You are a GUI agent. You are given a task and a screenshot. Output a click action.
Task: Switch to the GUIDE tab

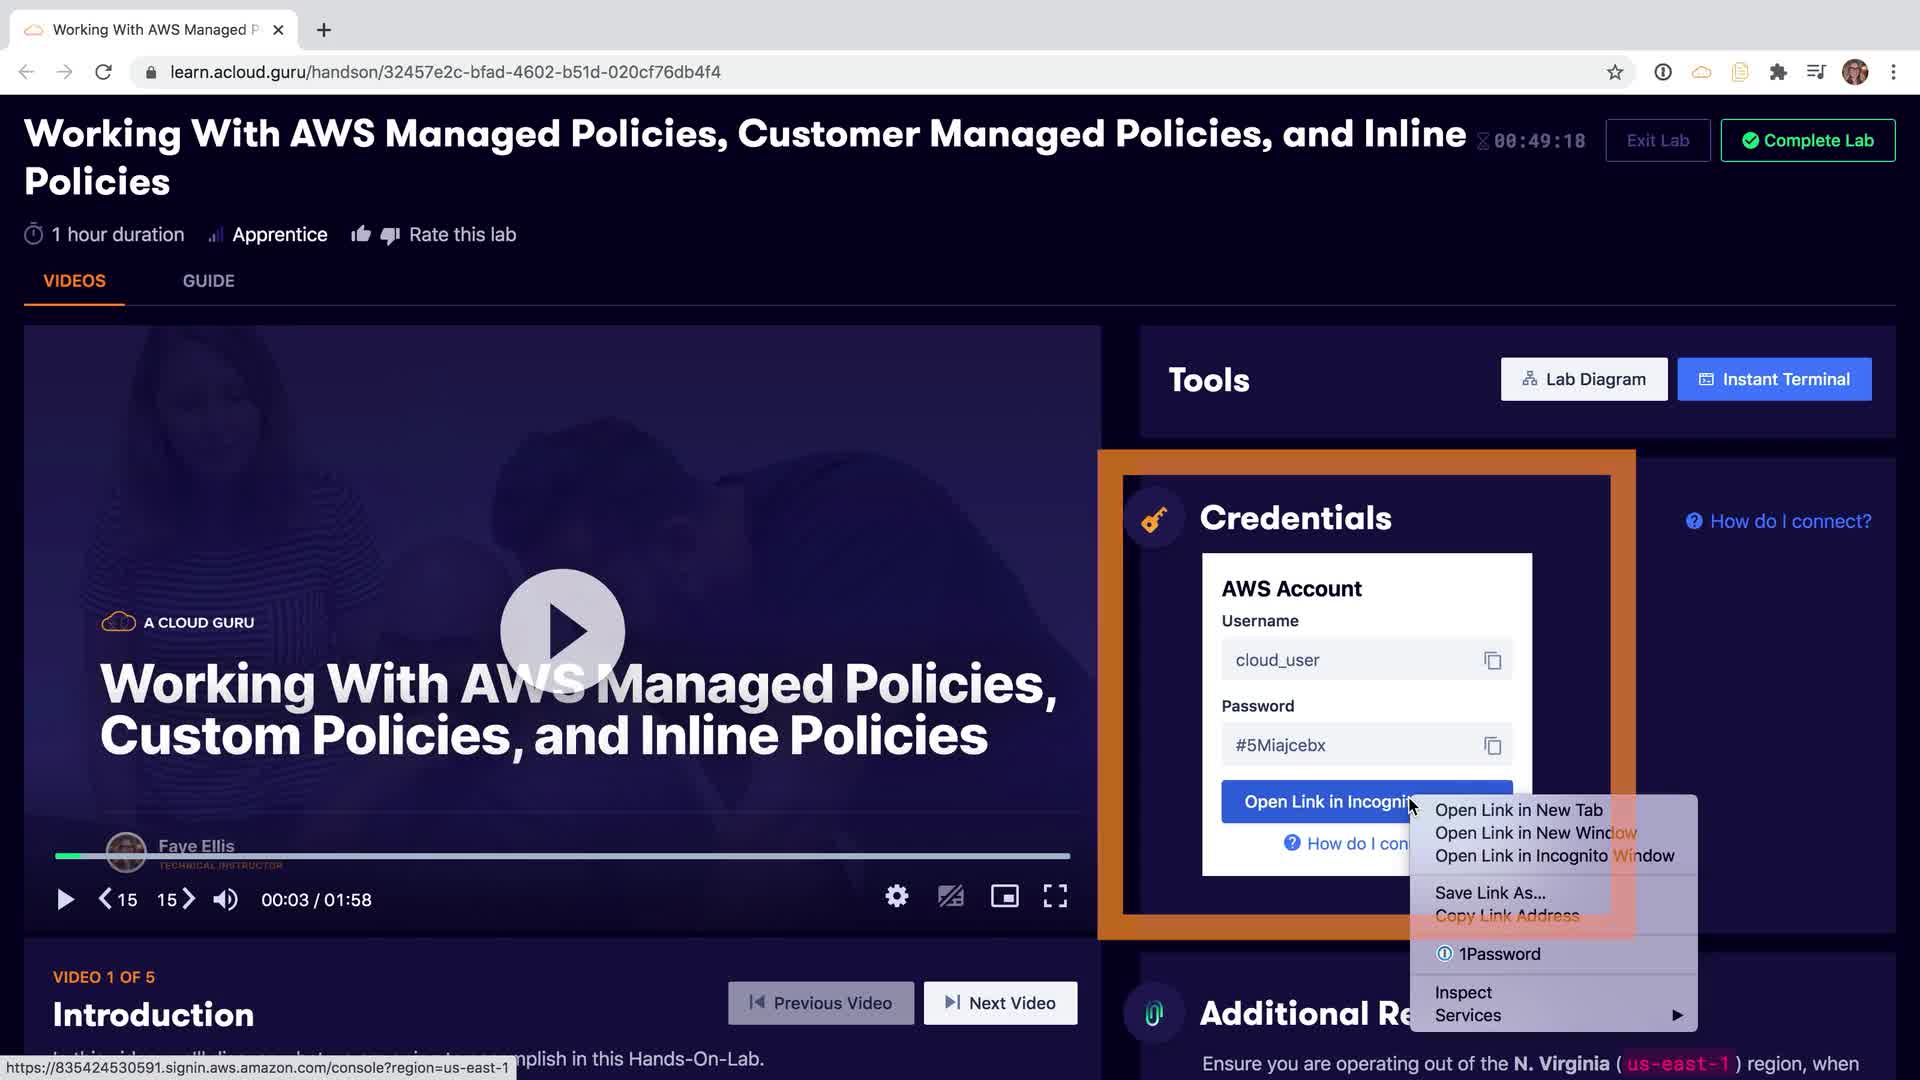tap(208, 281)
